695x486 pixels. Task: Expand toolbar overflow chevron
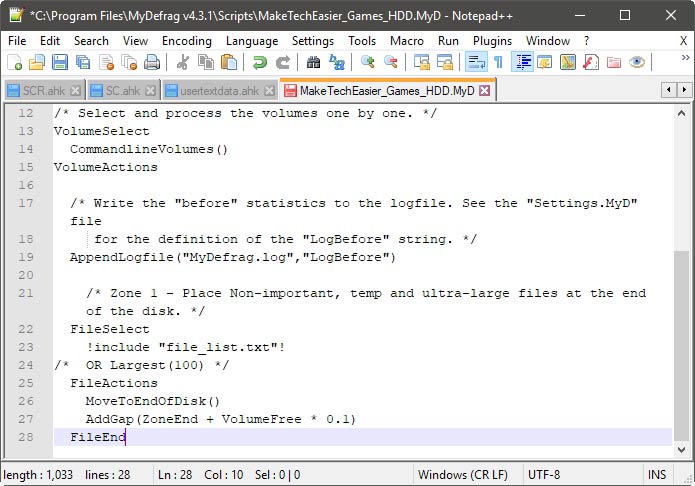(685, 58)
